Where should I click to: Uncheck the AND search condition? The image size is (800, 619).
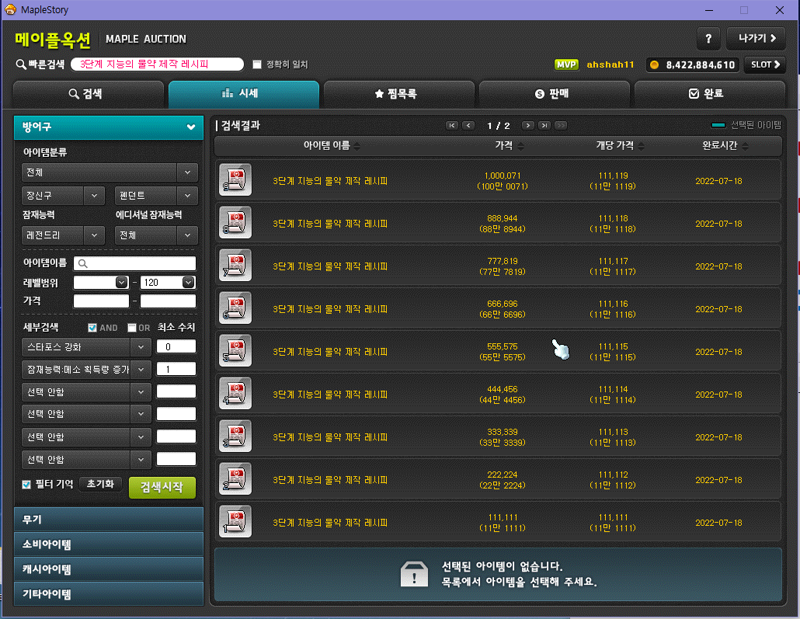[92, 328]
